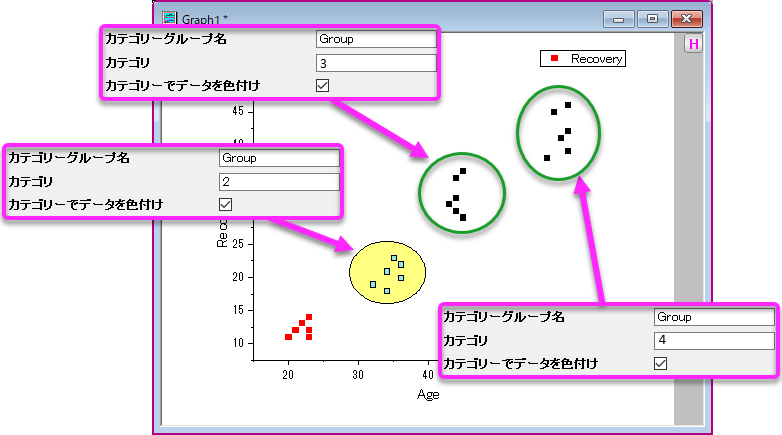Image resolution: width=782 pixels, height=435 pixels.
Task: Click the Graph1 window title
Action: [204, 19]
